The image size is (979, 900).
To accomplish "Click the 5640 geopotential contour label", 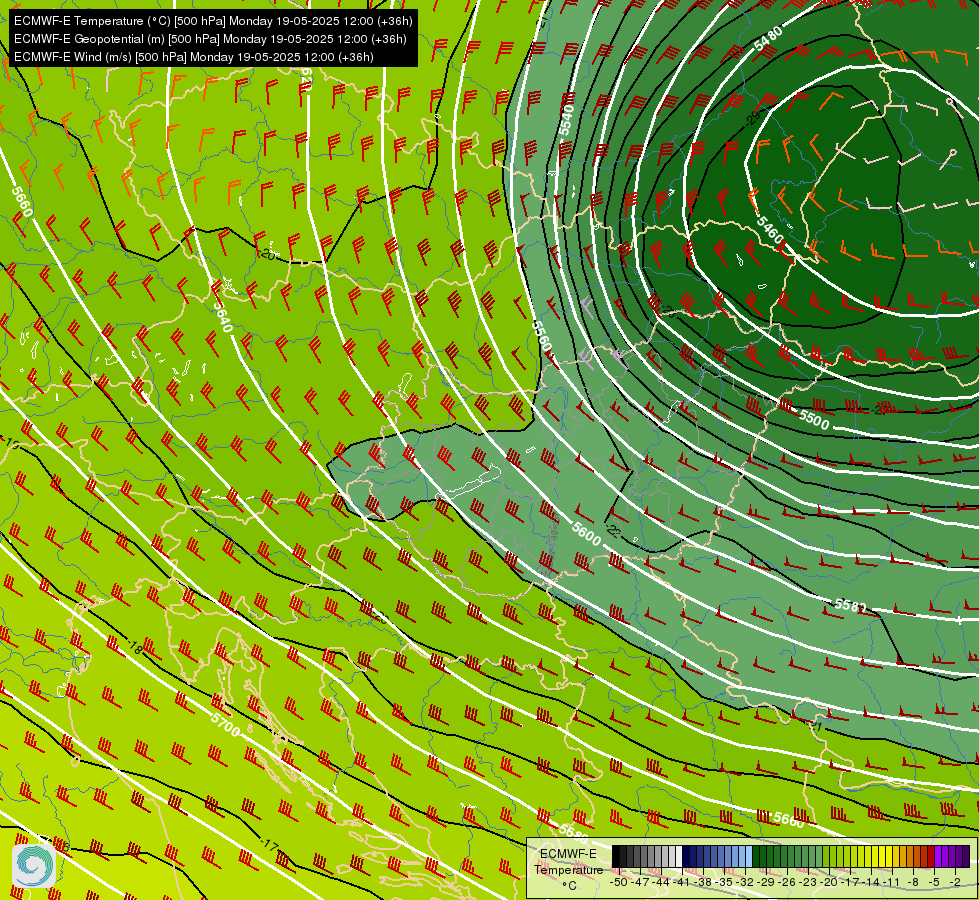I will click(222, 317).
